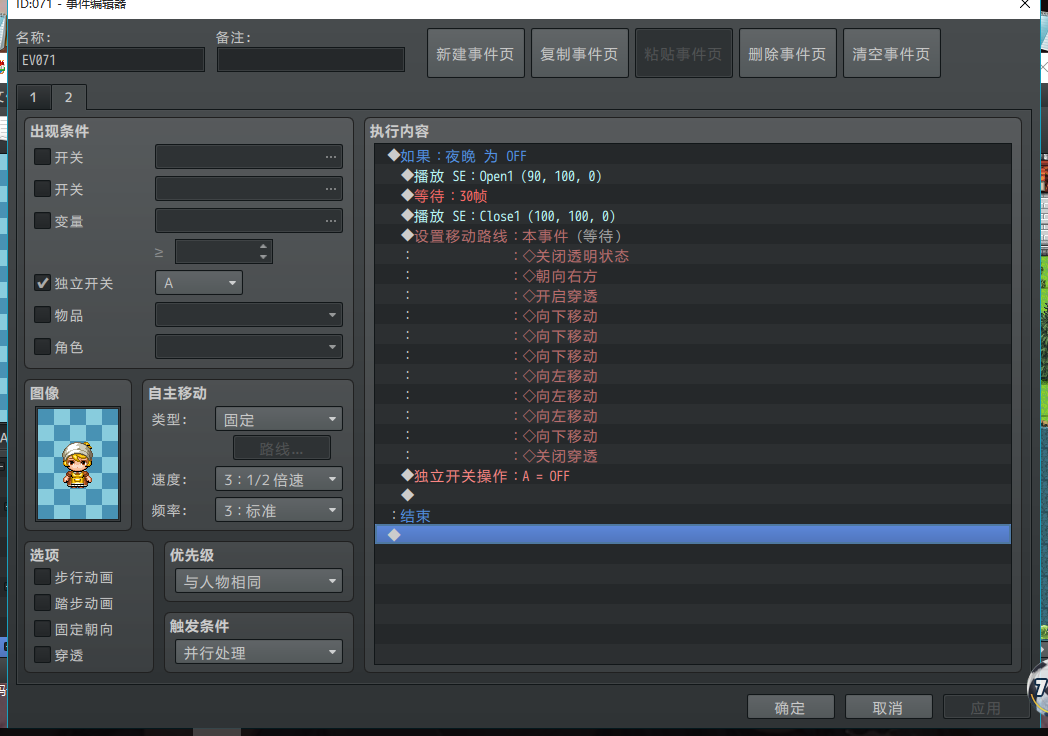Select the 播放 SE：Open1 command line
This screenshot has height=736, width=1048.
[692, 176]
